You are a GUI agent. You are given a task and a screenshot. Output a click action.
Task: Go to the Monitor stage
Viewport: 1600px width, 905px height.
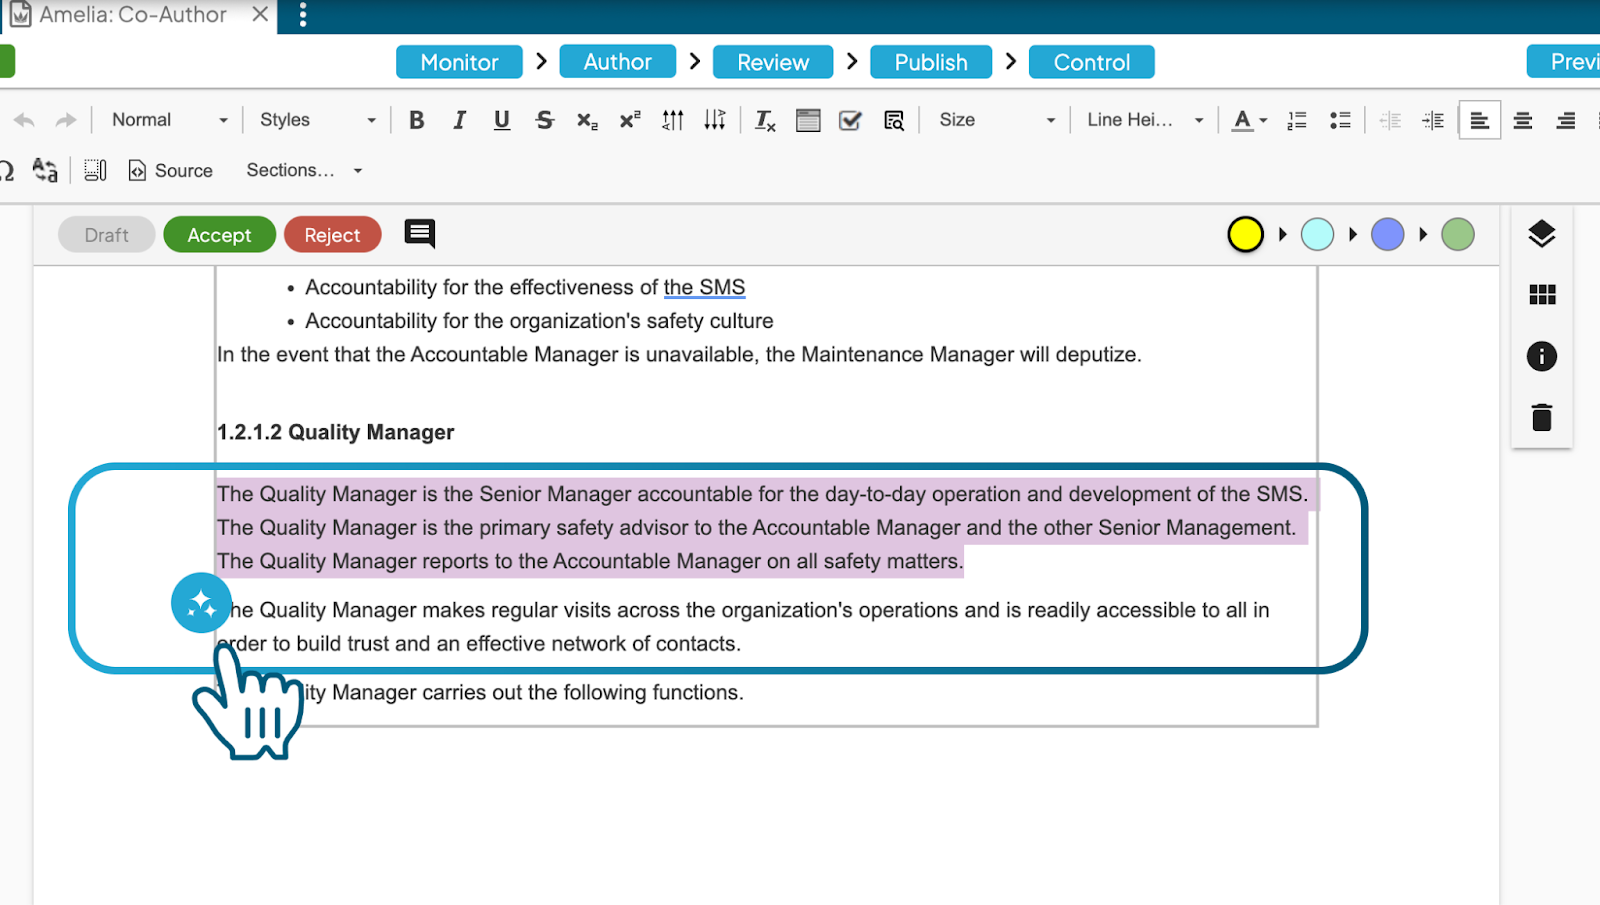[459, 62]
